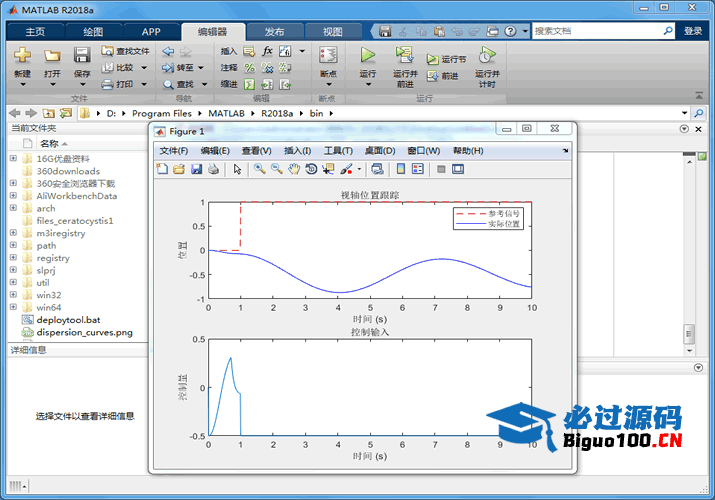715x500 pixels.
Task: Click the 登录 sign-in button
Action: pos(693,31)
